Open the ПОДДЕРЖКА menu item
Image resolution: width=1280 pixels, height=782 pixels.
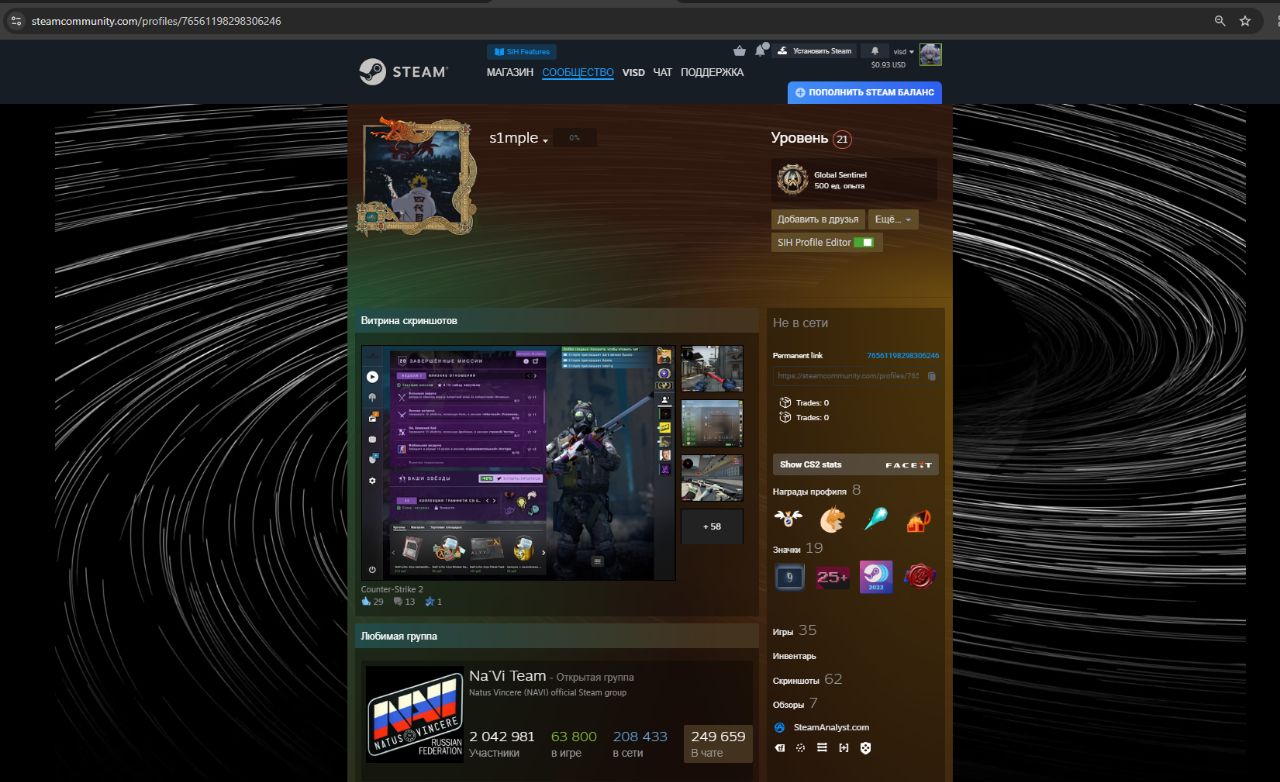pyautogui.click(x=712, y=72)
